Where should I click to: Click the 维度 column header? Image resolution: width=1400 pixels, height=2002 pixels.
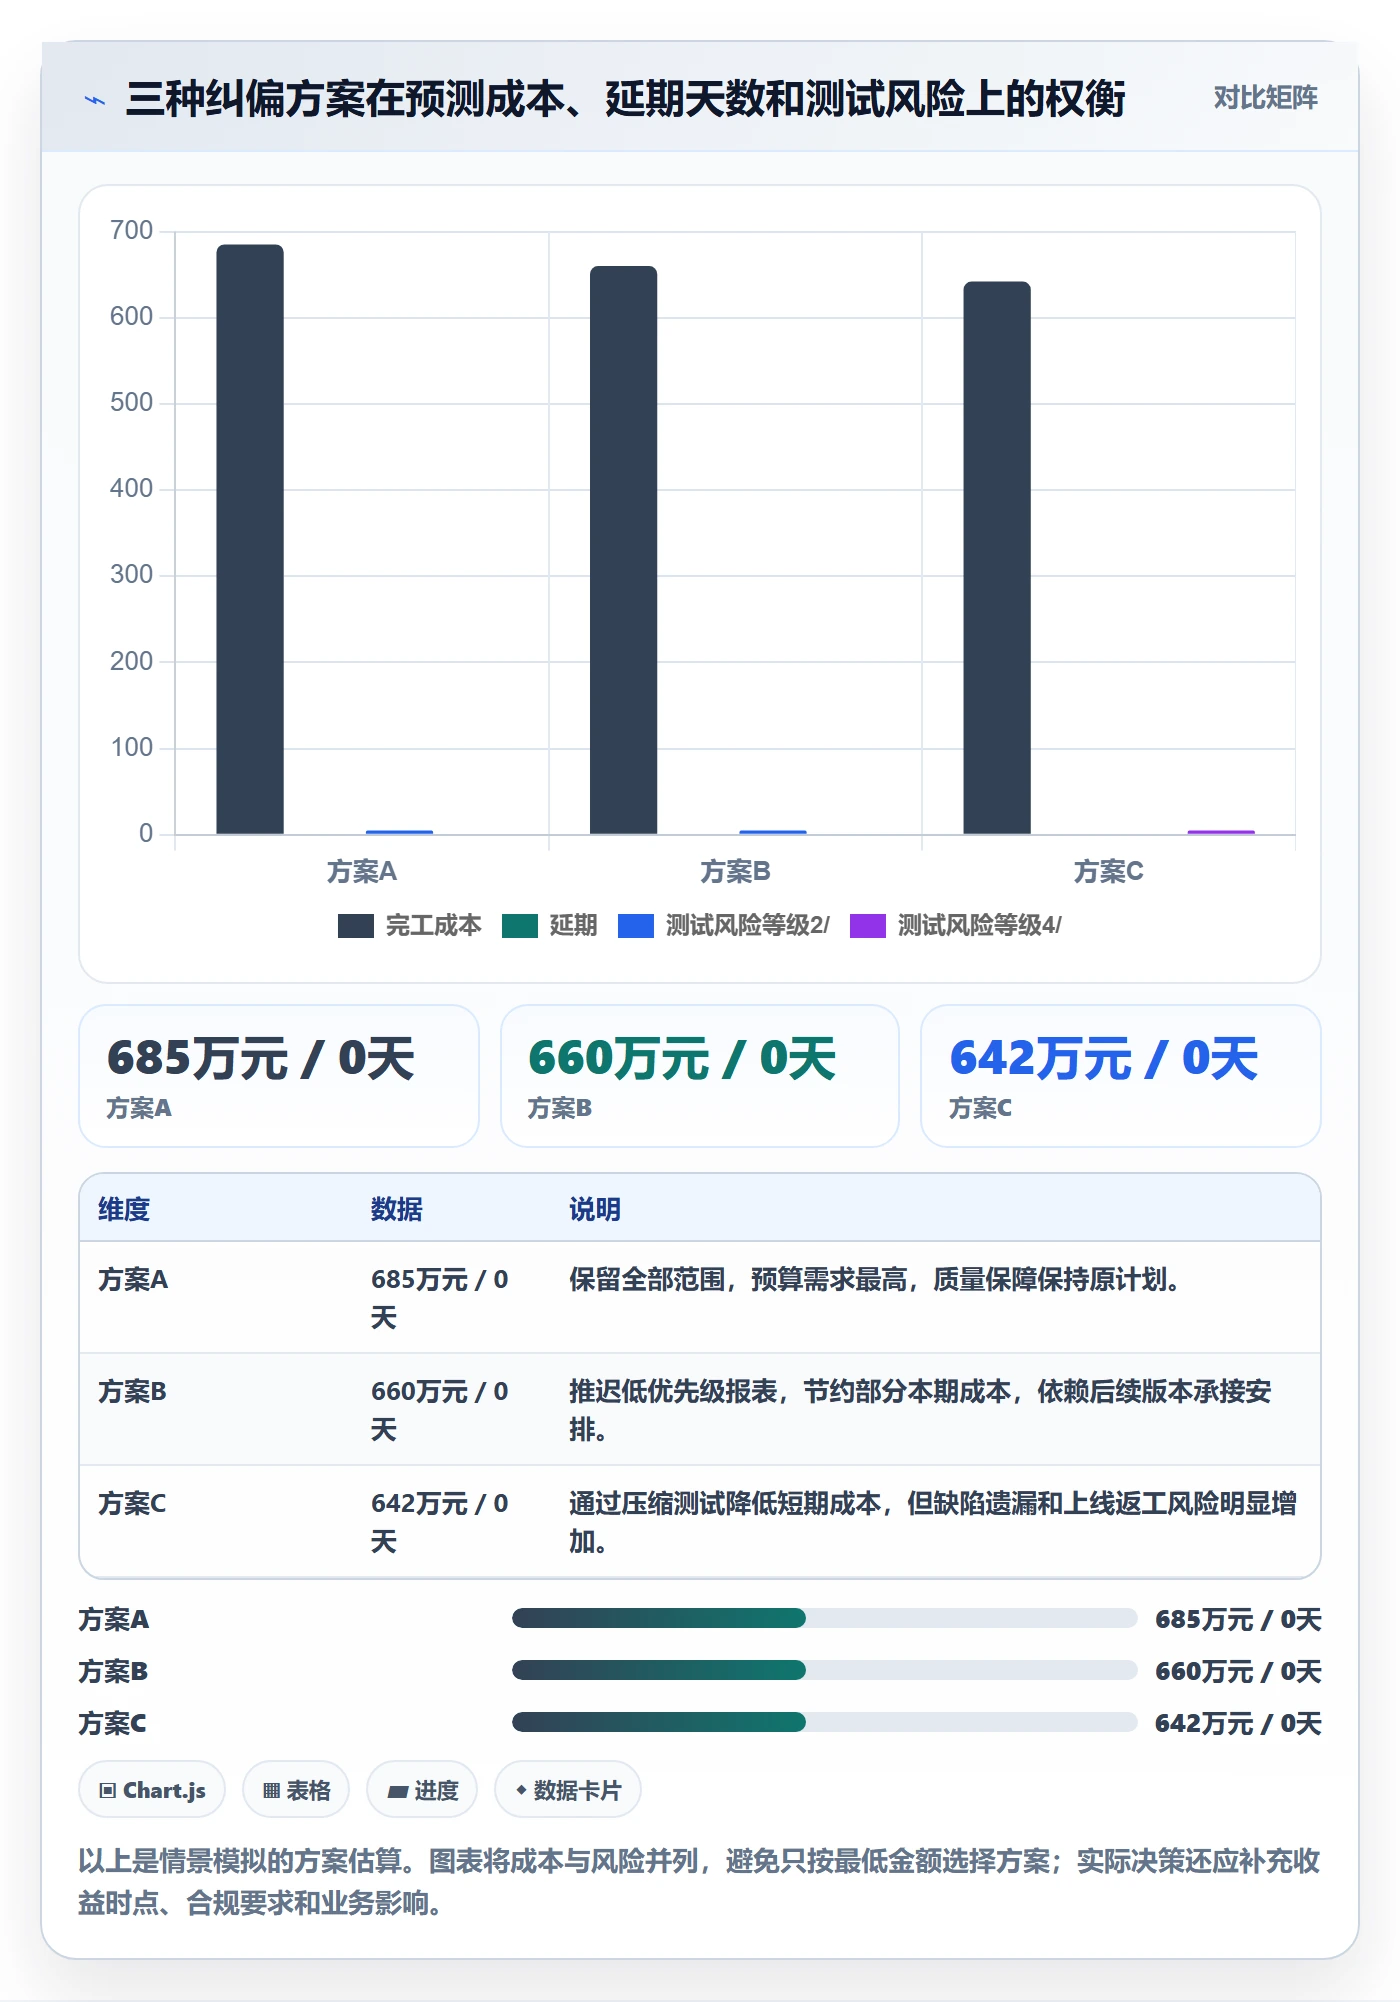point(124,1209)
